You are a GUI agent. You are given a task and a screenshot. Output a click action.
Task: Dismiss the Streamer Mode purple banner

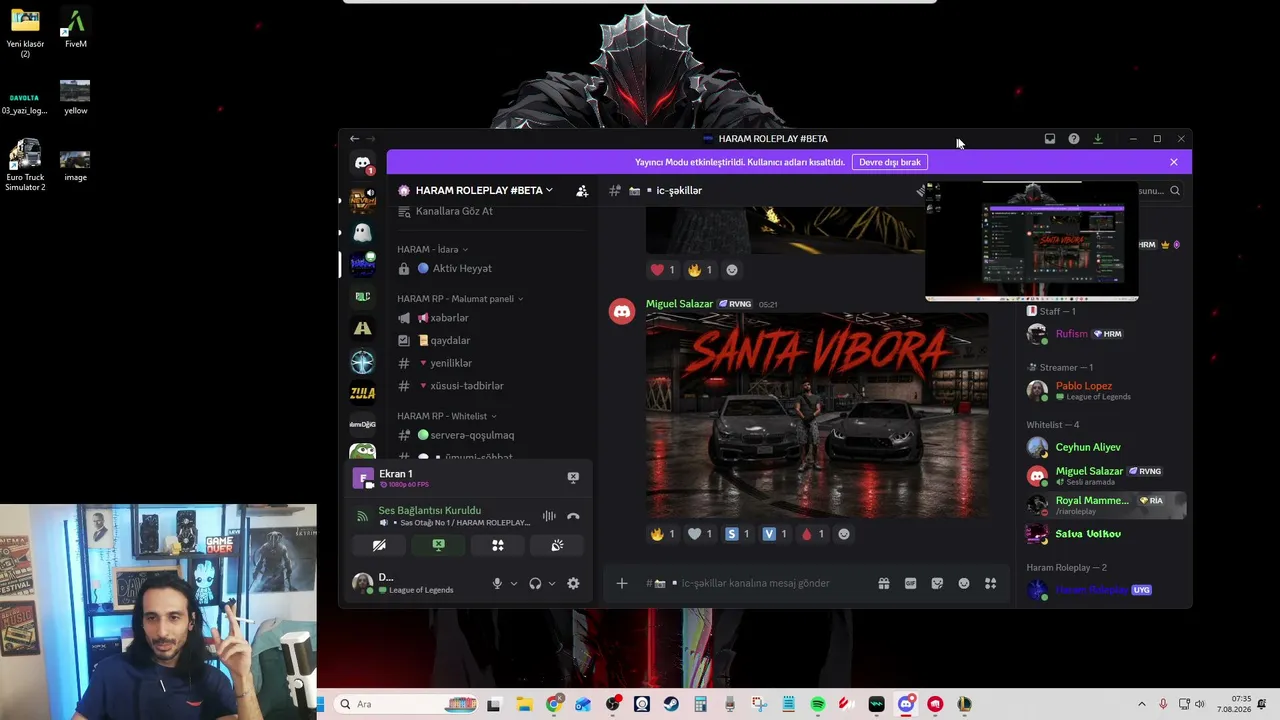[x=1174, y=162]
